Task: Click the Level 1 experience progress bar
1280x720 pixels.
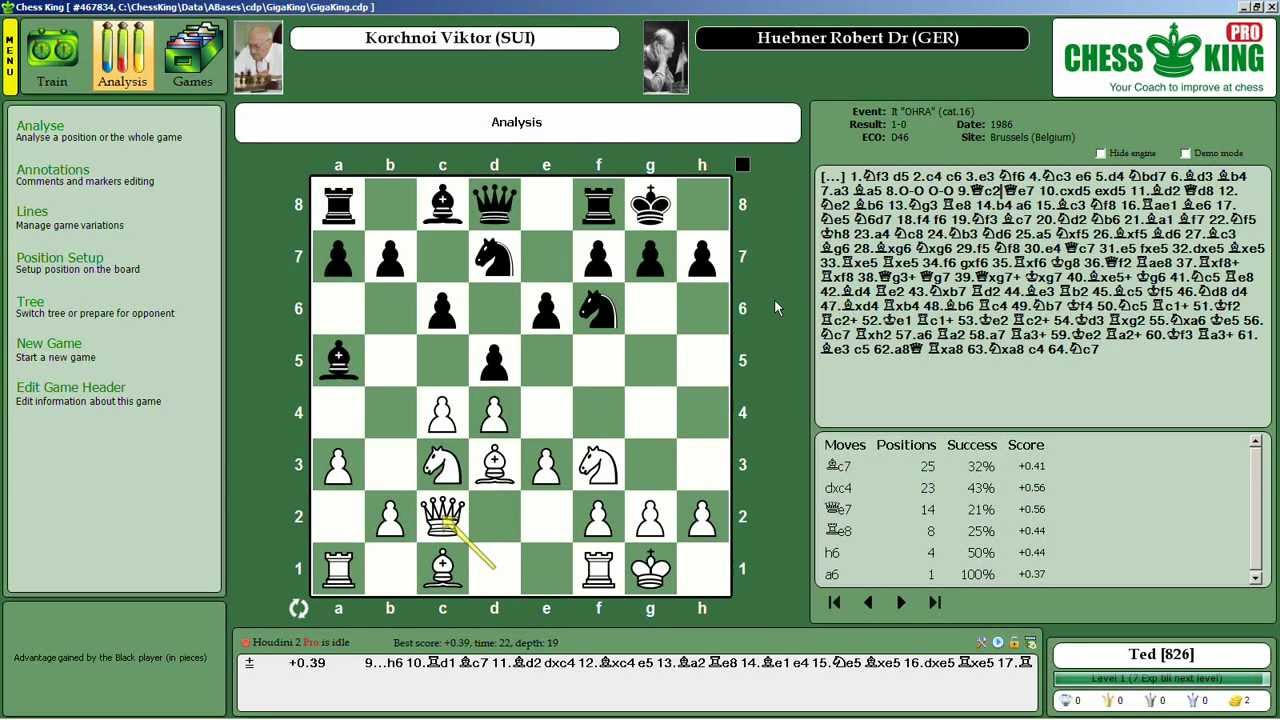Action: pos(1161,679)
